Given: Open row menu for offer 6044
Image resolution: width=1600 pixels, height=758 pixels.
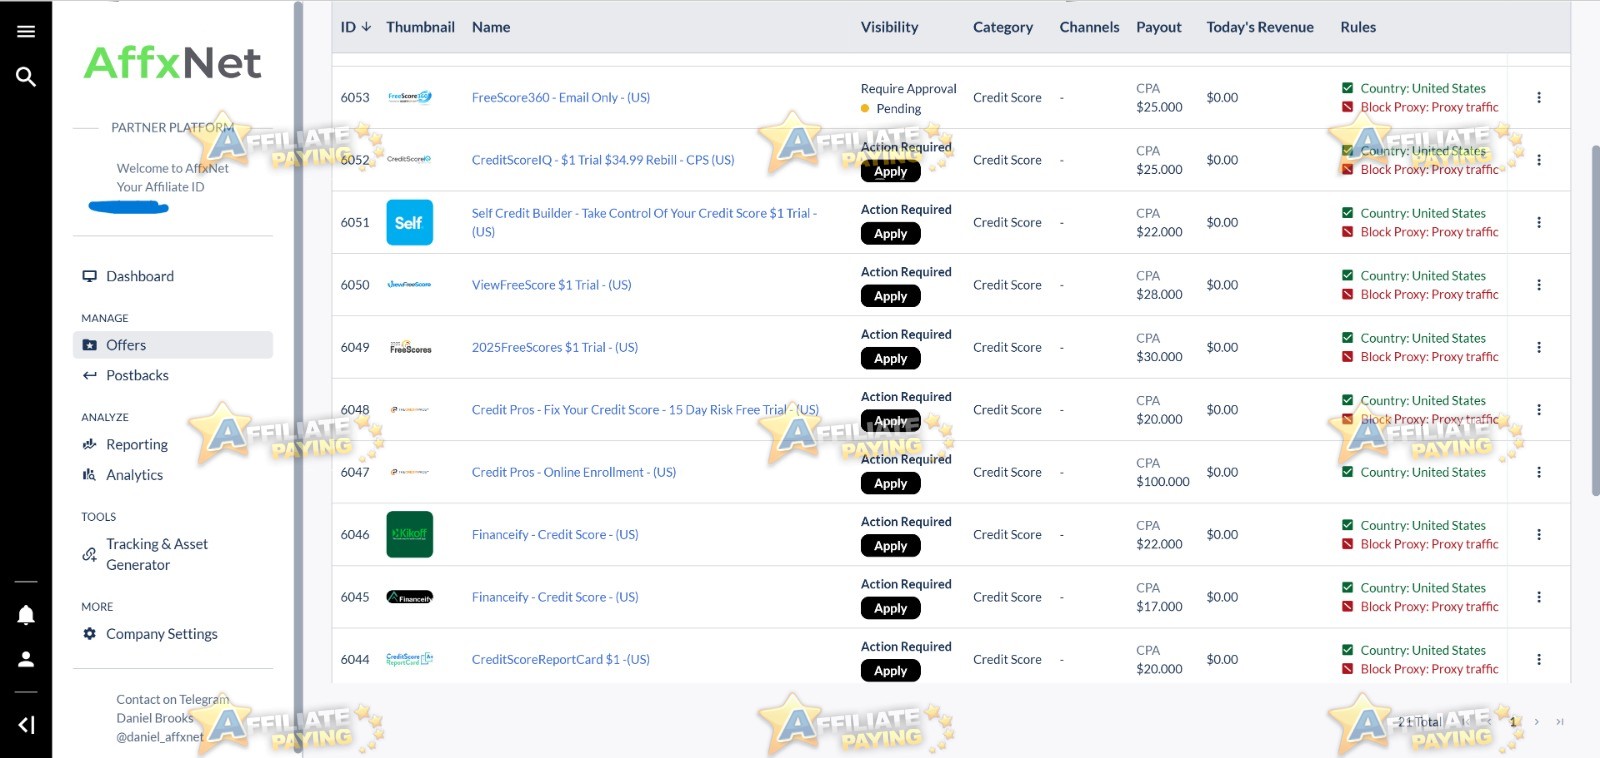Looking at the screenshot, I should [x=1539, y=660].
